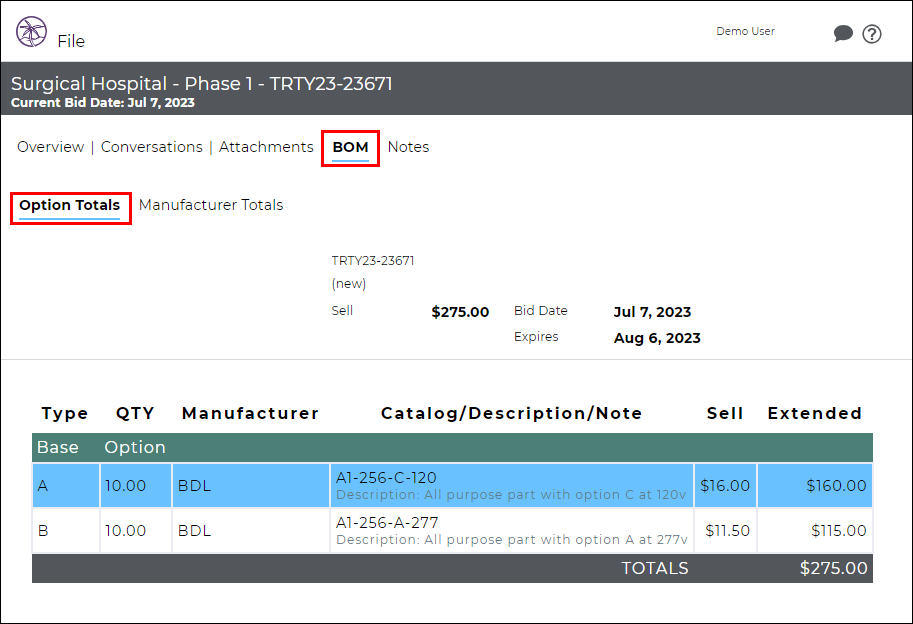
Task: Select the A1-256-C-120 catalog row
Action: [452, 485]
